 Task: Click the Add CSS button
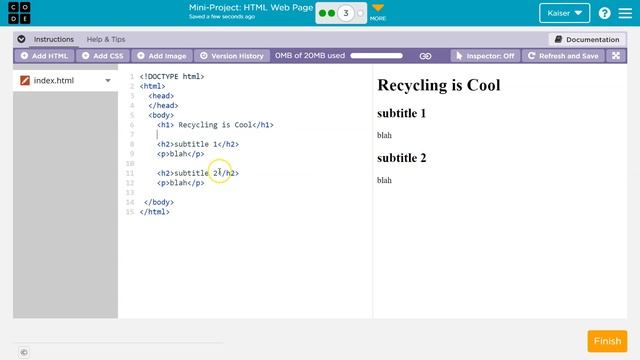coord(102,56)
